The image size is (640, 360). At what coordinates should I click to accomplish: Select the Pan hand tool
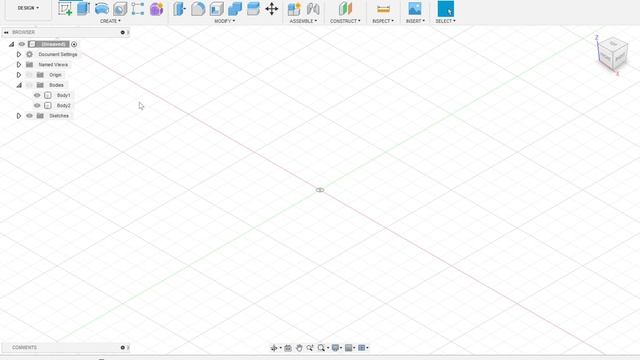[299, 348]
